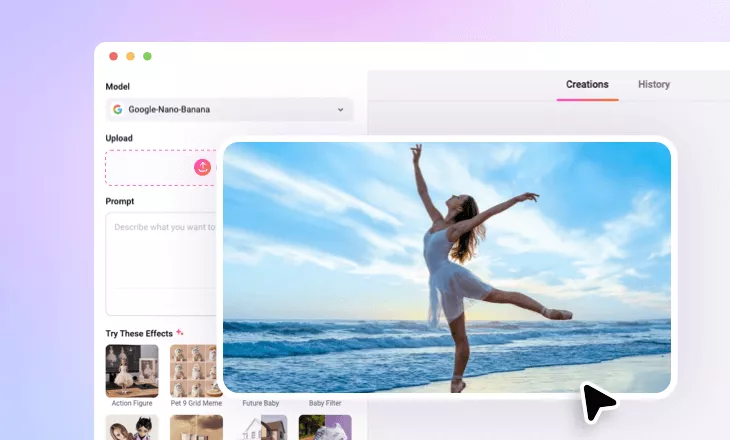
Task: Click the dropdown chevron in Model selector
Action: [x=340, y=110]
